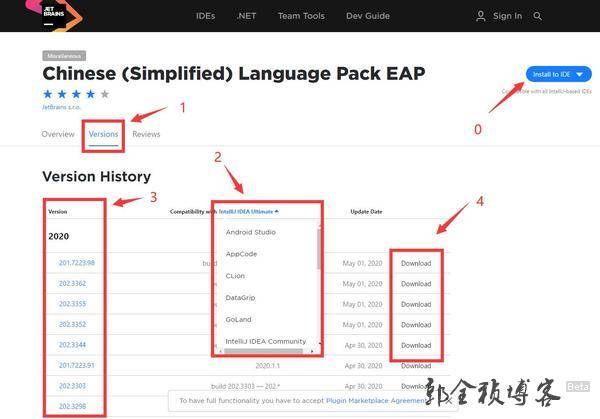
Task: Switch to the Reviews tab
Action: point(146,134)
